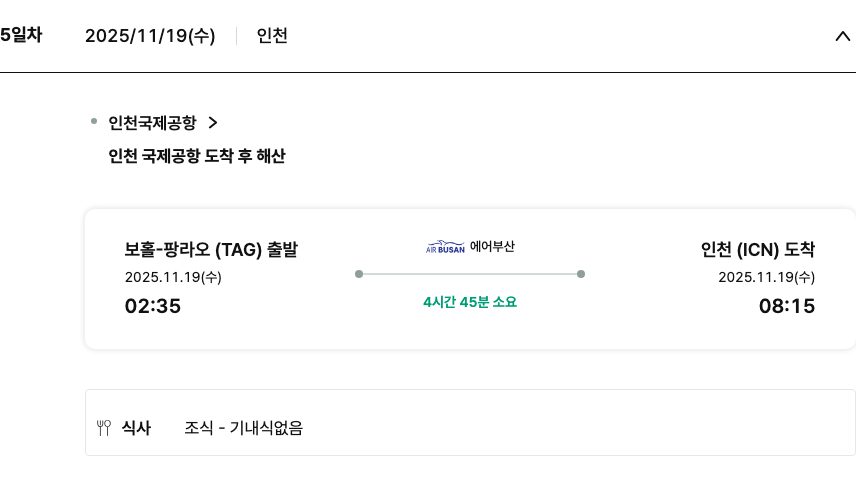Click the 4시간 45분 소요 duration text
The width and height of the screenshot is (856, 496).
point(470,302)
